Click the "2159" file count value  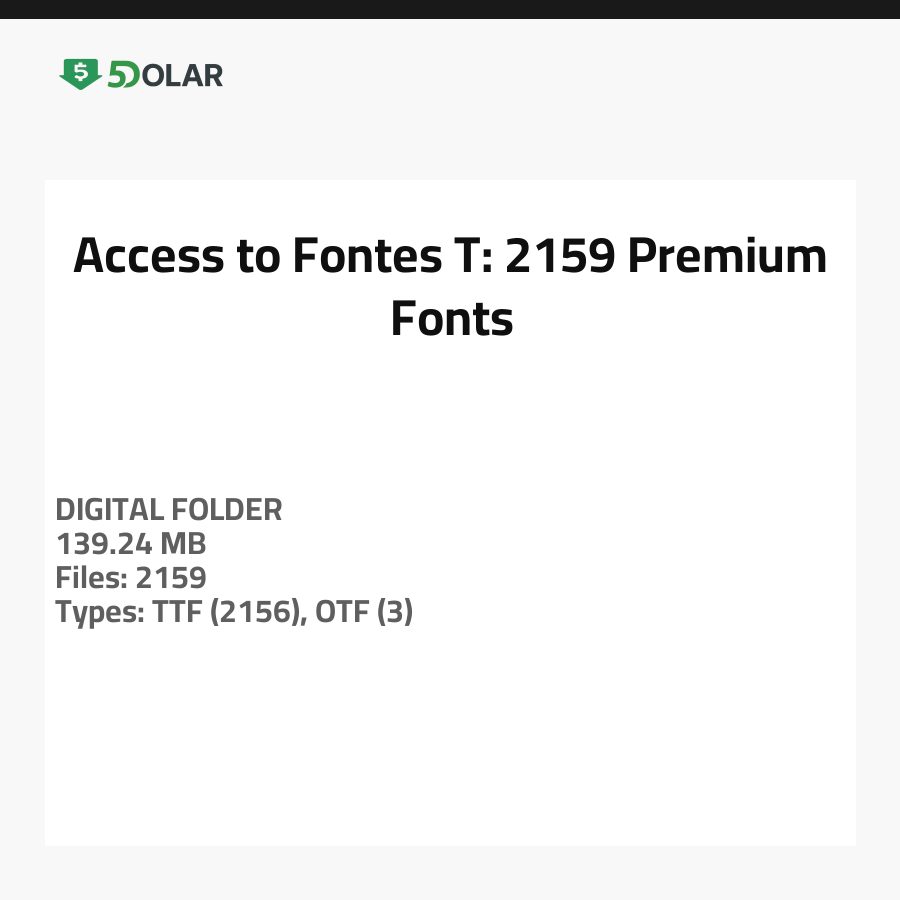171,578
